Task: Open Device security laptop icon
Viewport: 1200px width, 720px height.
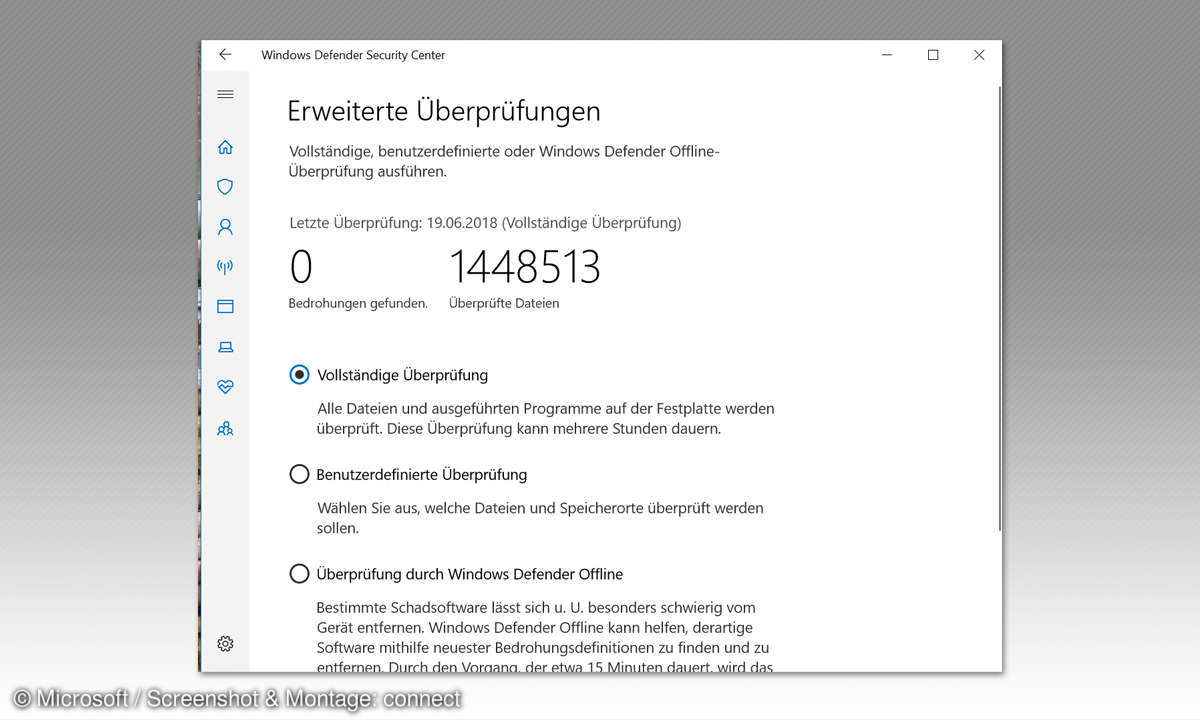Action: tap(225, 347)
